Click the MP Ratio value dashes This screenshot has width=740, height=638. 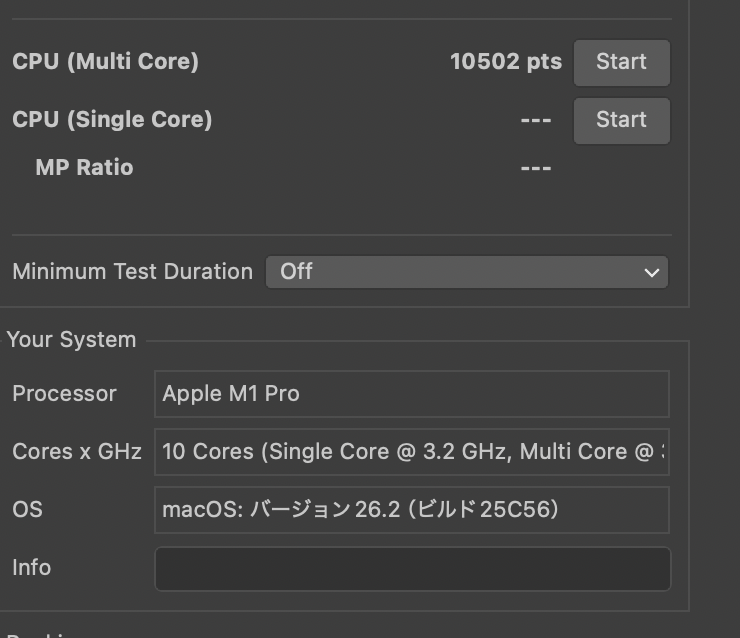coord(536,168)
